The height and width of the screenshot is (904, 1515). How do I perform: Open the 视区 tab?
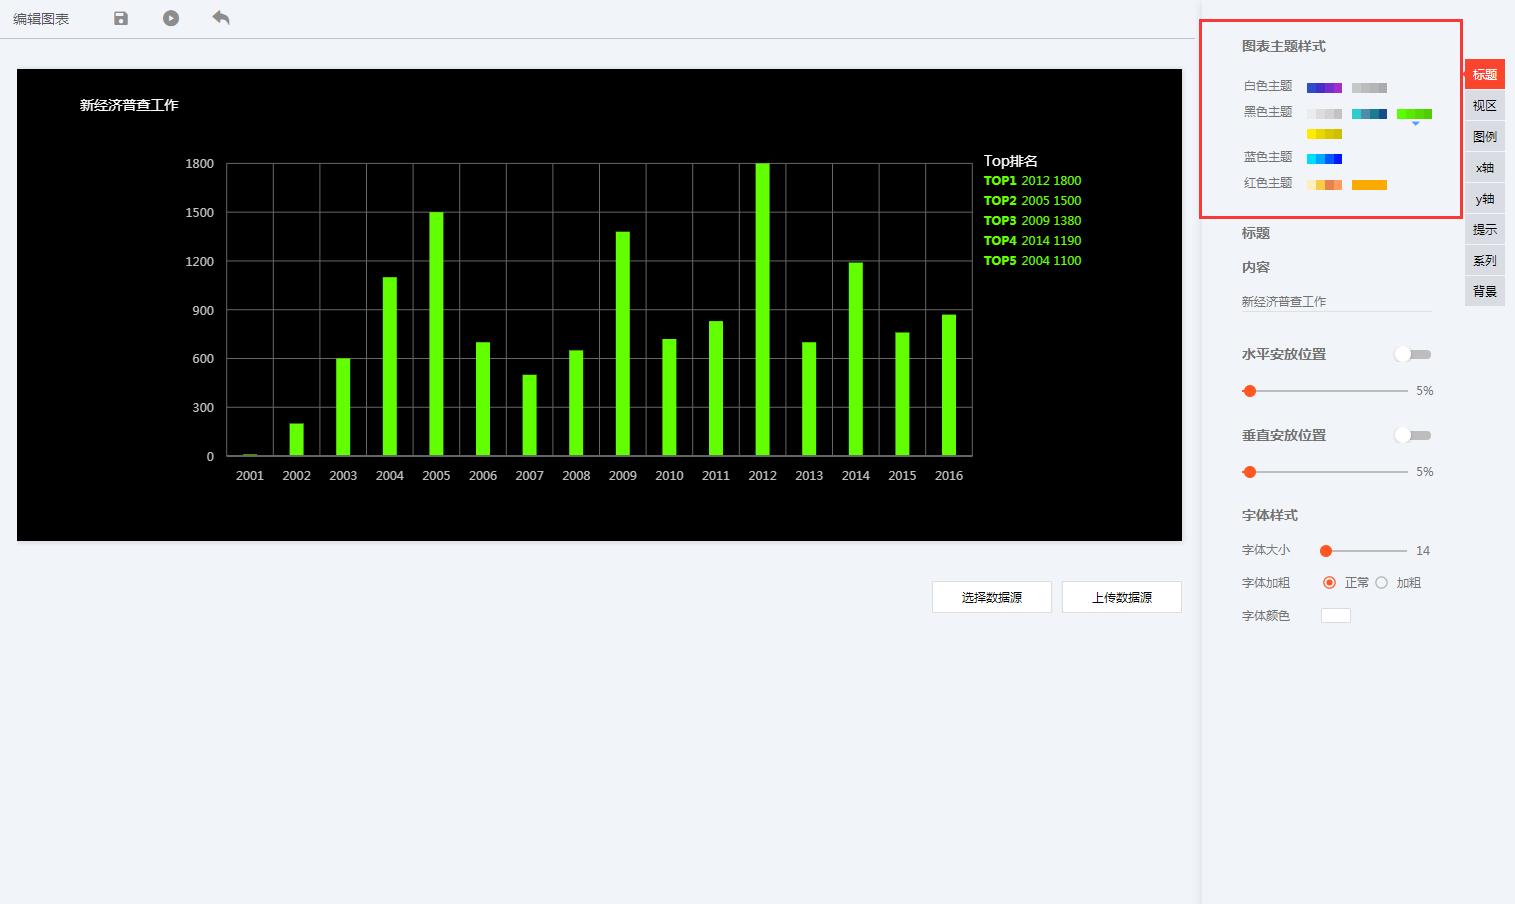coord(1485,106)
